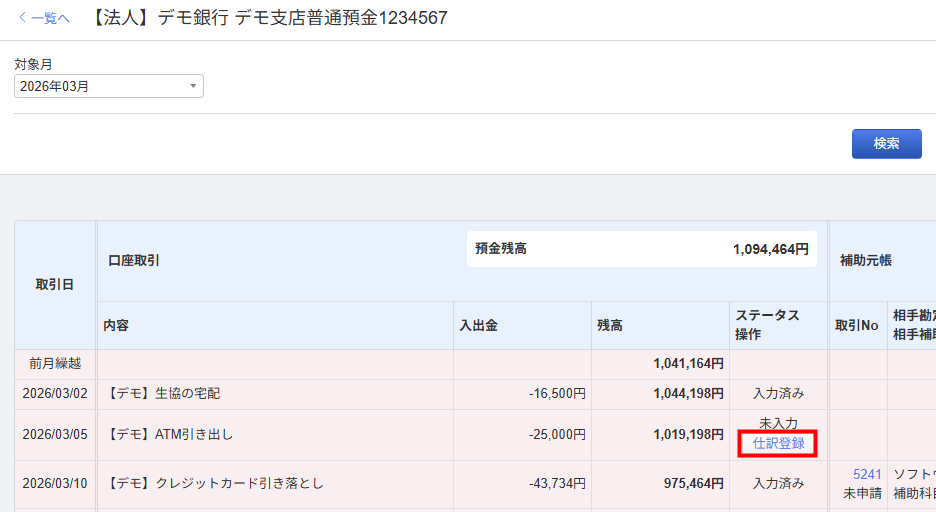Screen dimensions: 936x512
Task: Click the dropdown arrow on 2026年03月
Action: [193, 86]
